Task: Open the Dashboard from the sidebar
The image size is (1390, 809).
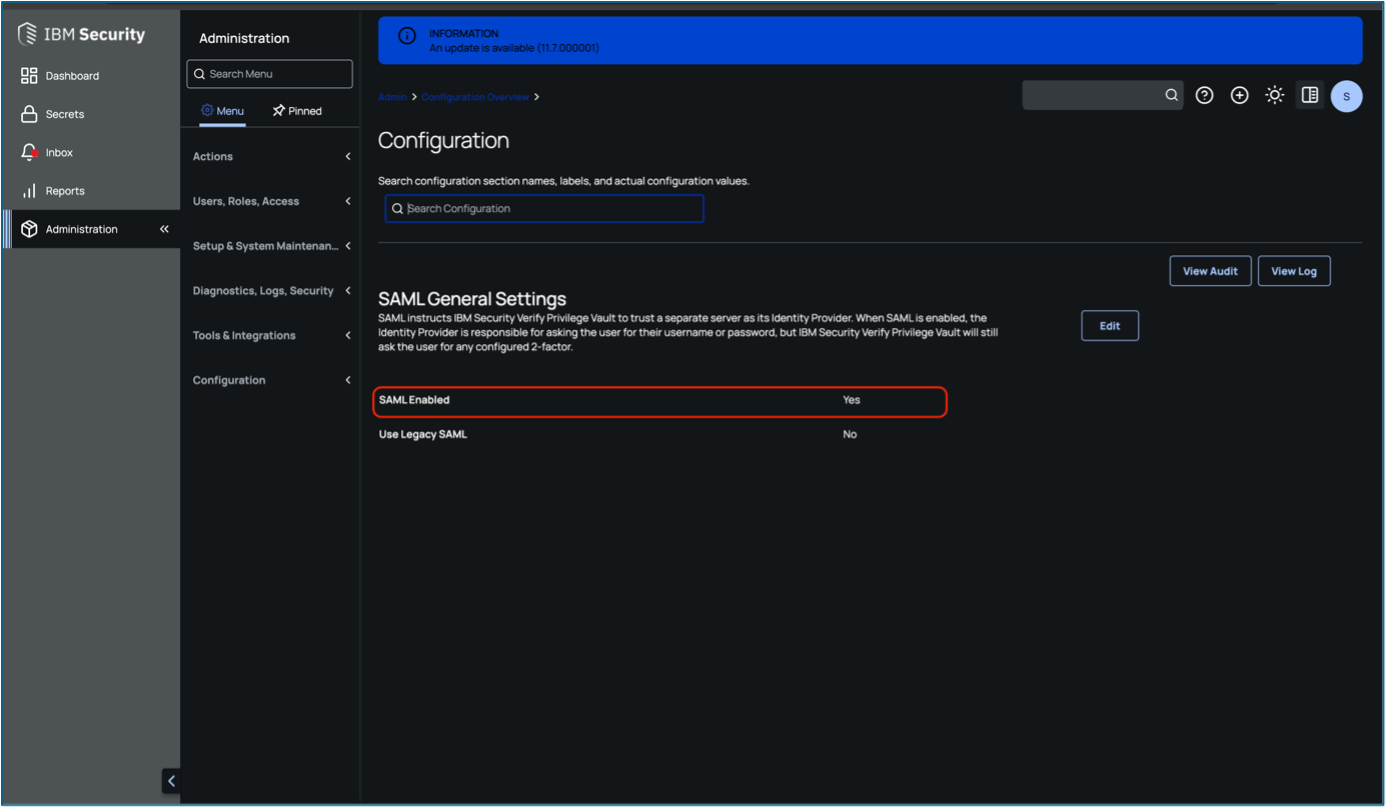Action: click(71, 75)
